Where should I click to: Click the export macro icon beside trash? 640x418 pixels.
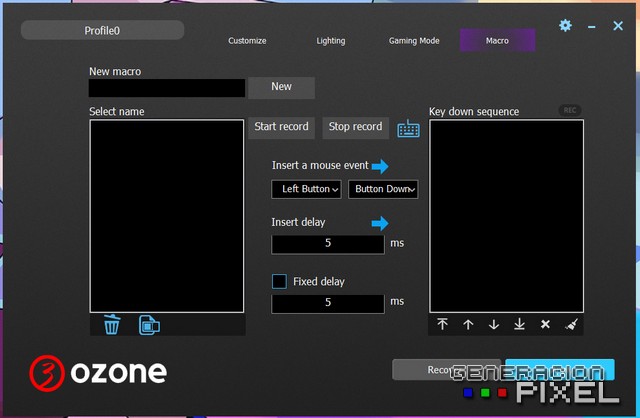pos(149,324)
